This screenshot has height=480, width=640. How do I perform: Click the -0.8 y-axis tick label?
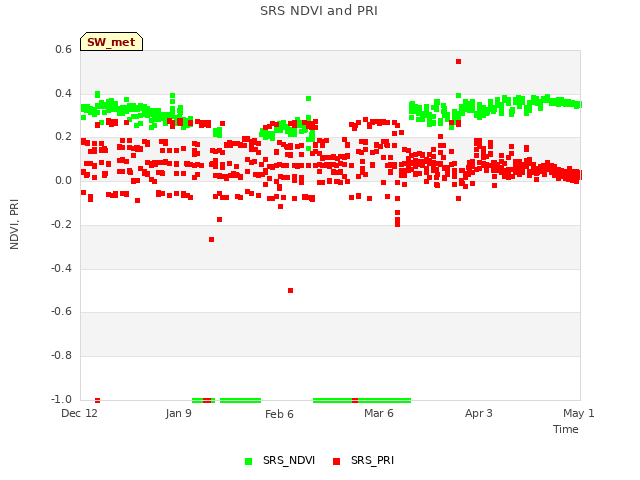[61, 356]
